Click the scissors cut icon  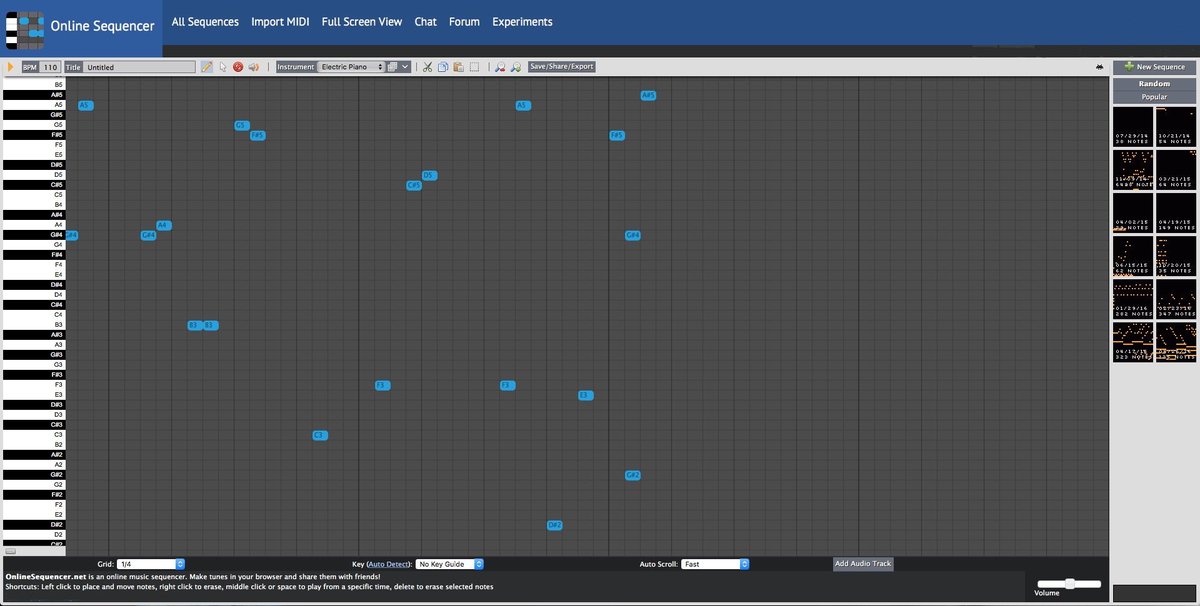pos(427,67)
